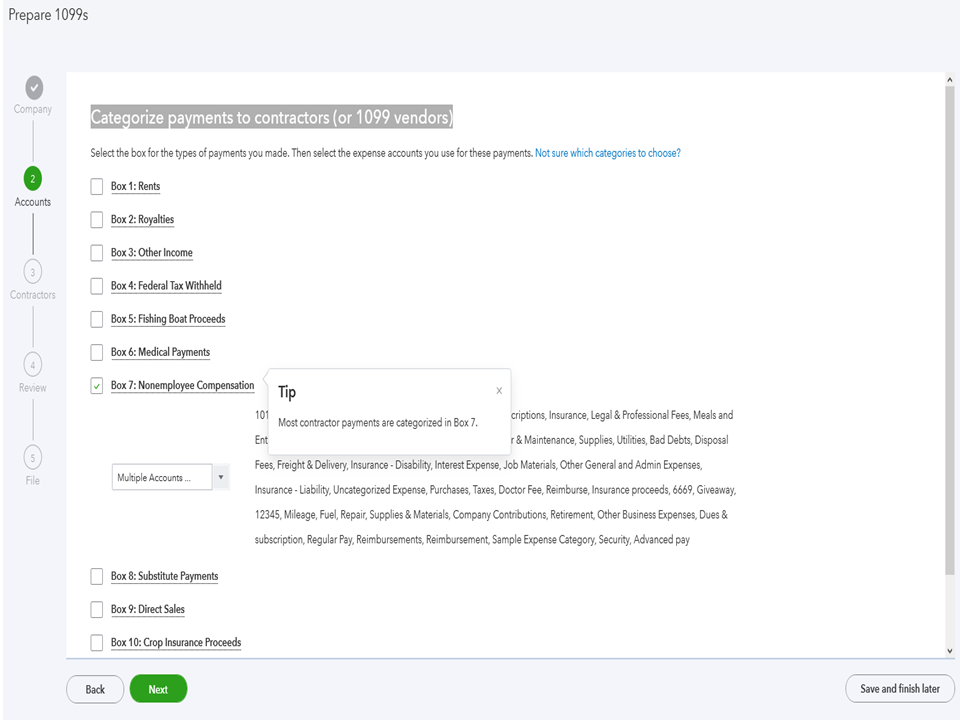The width and height of the screenshot is (960, 720).
Task: Enable Box 2: Royalties checkbox
Action: click(x=97, y=220)
